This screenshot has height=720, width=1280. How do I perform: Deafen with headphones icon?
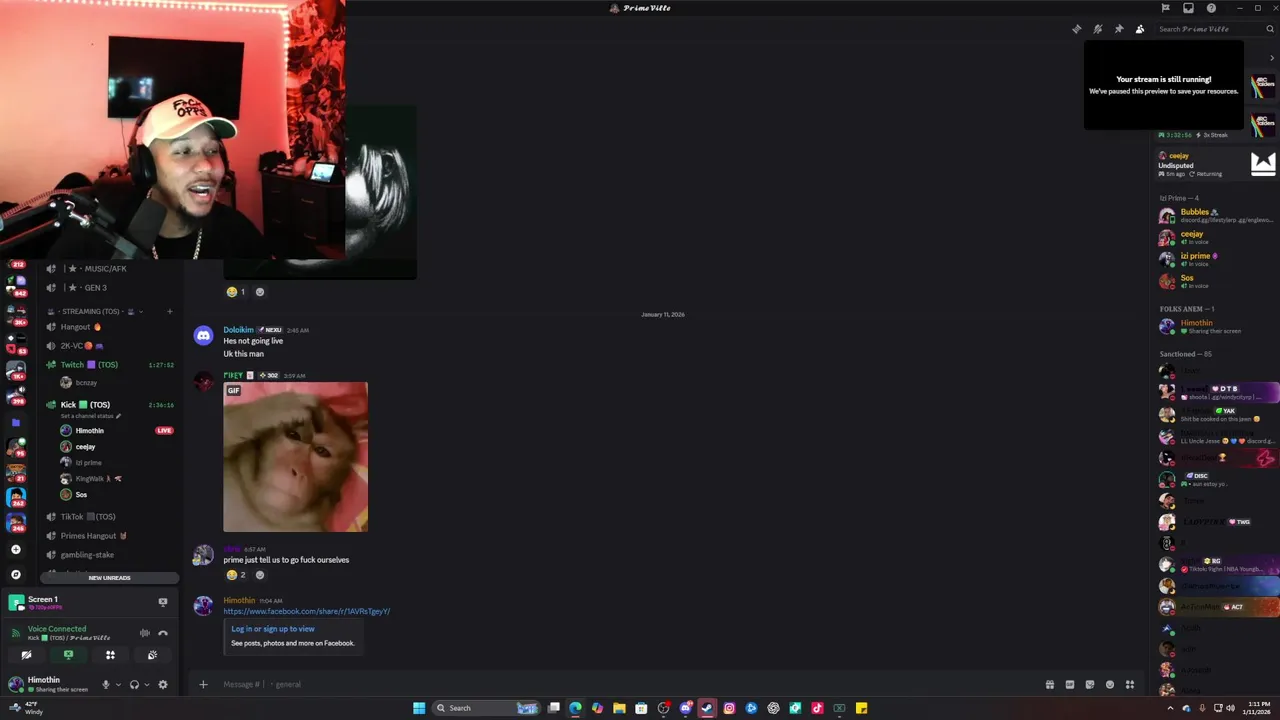pos(134,685)
